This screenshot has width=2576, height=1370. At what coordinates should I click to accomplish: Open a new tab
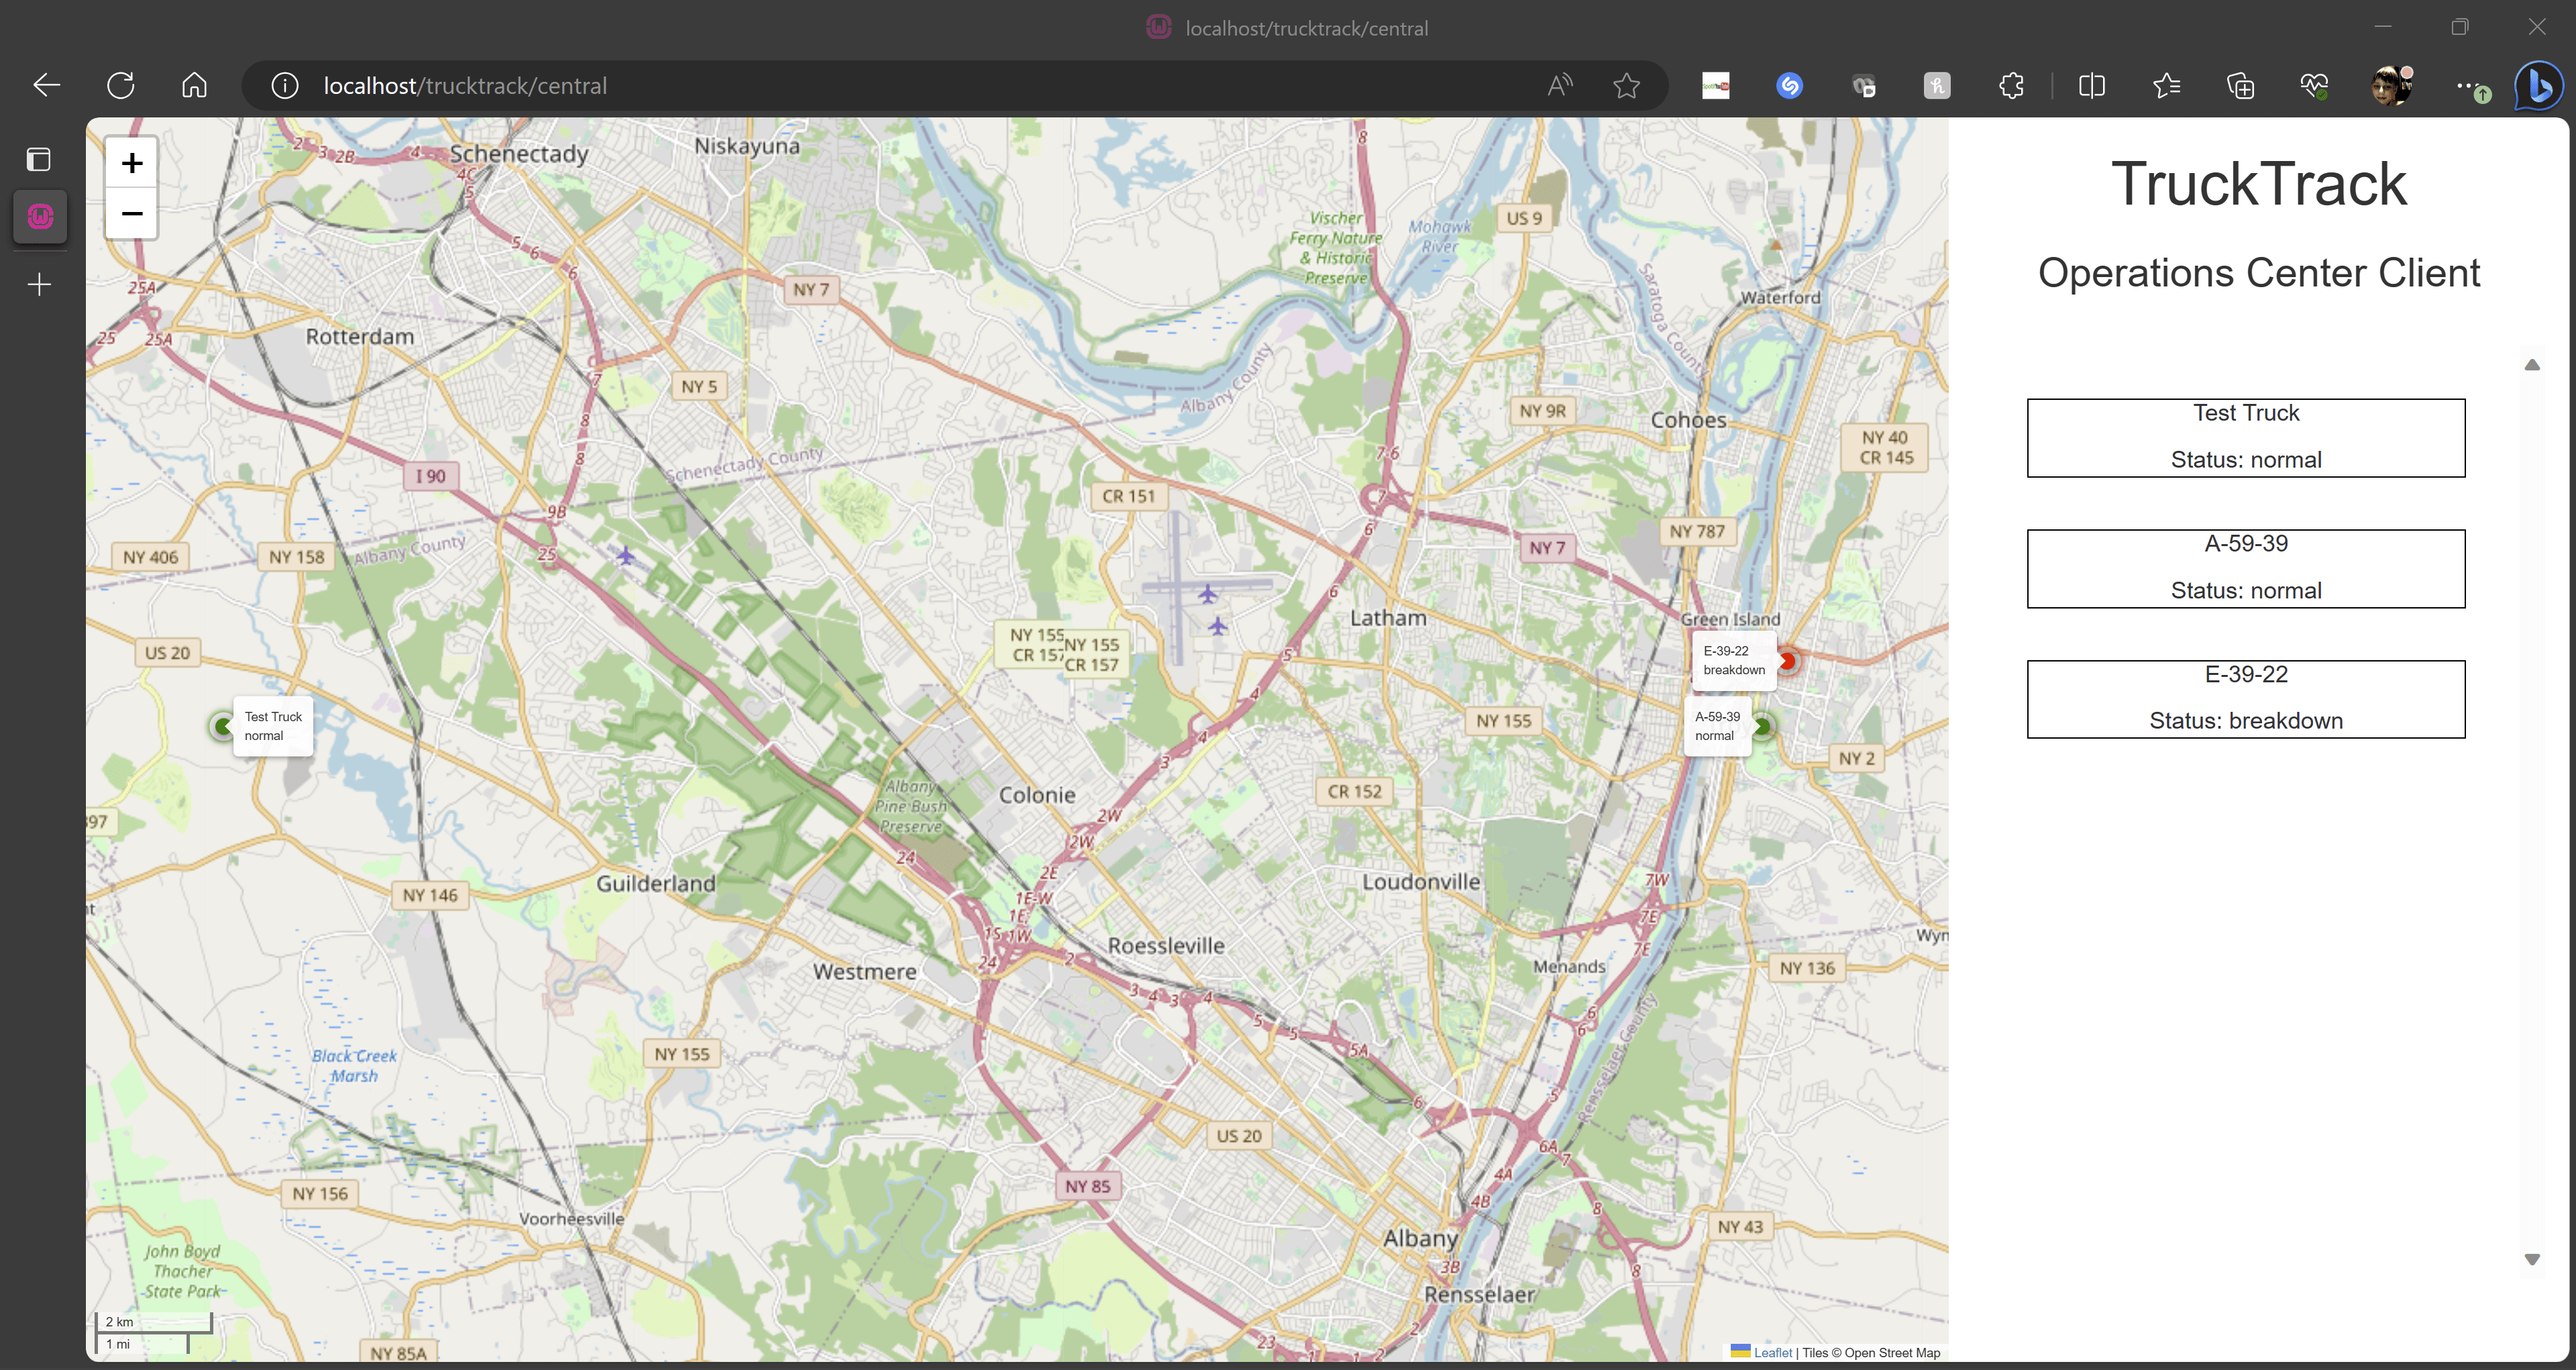tap(39, 285)
